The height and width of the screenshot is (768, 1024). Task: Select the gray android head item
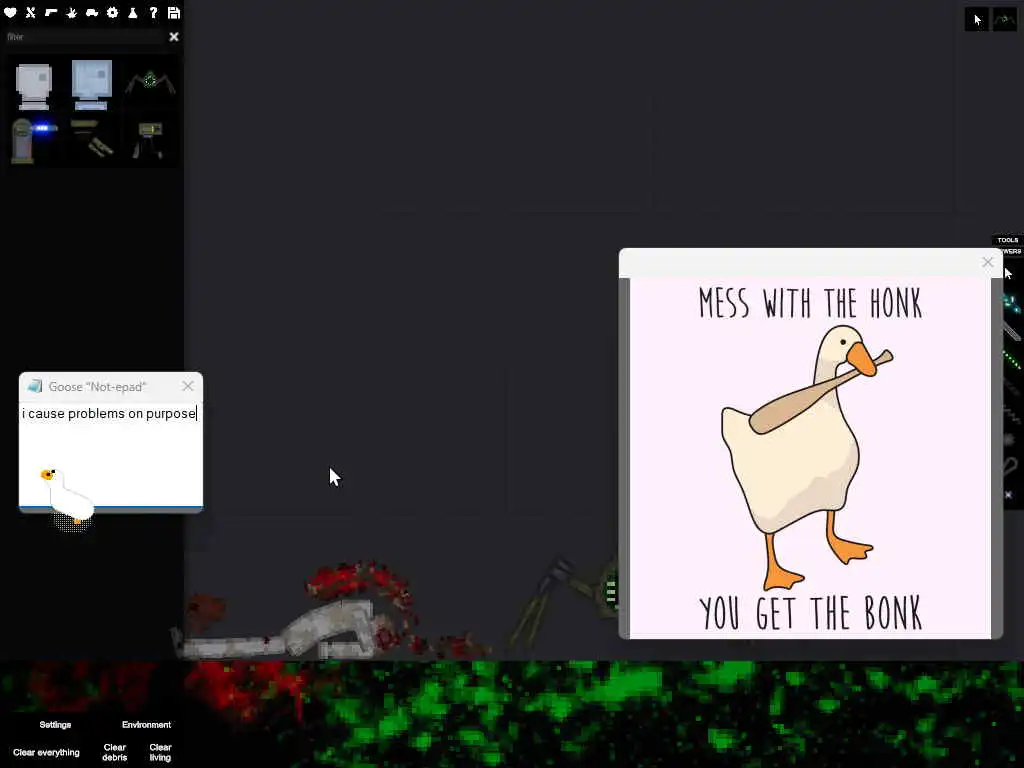pyautogui.click(x=33, y=86)
